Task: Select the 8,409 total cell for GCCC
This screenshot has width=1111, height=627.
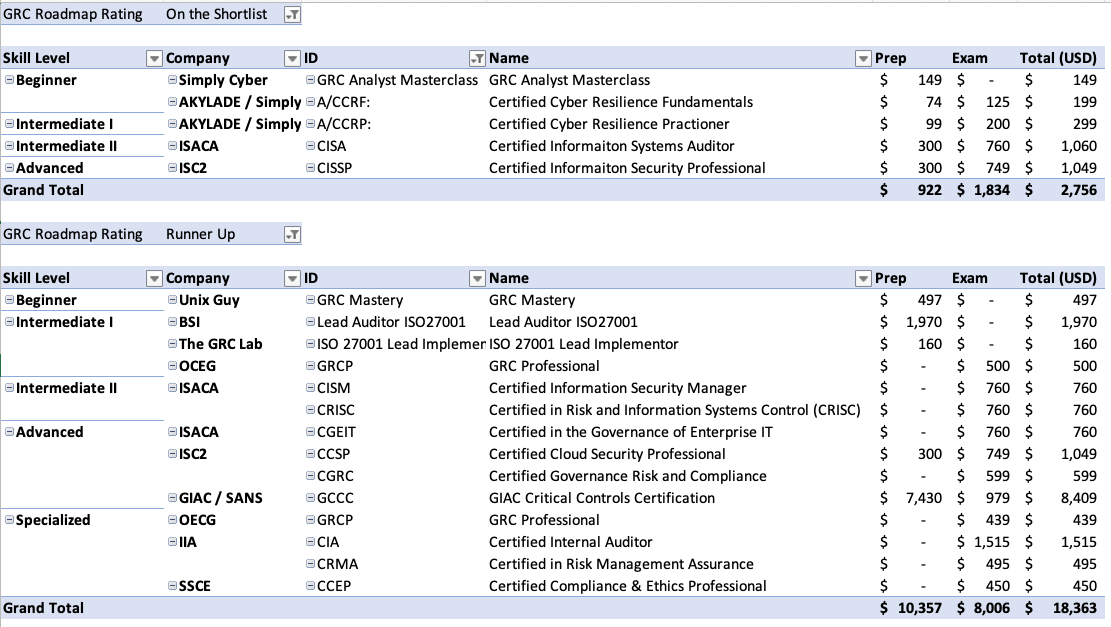Action: (x=1072, y=498)
